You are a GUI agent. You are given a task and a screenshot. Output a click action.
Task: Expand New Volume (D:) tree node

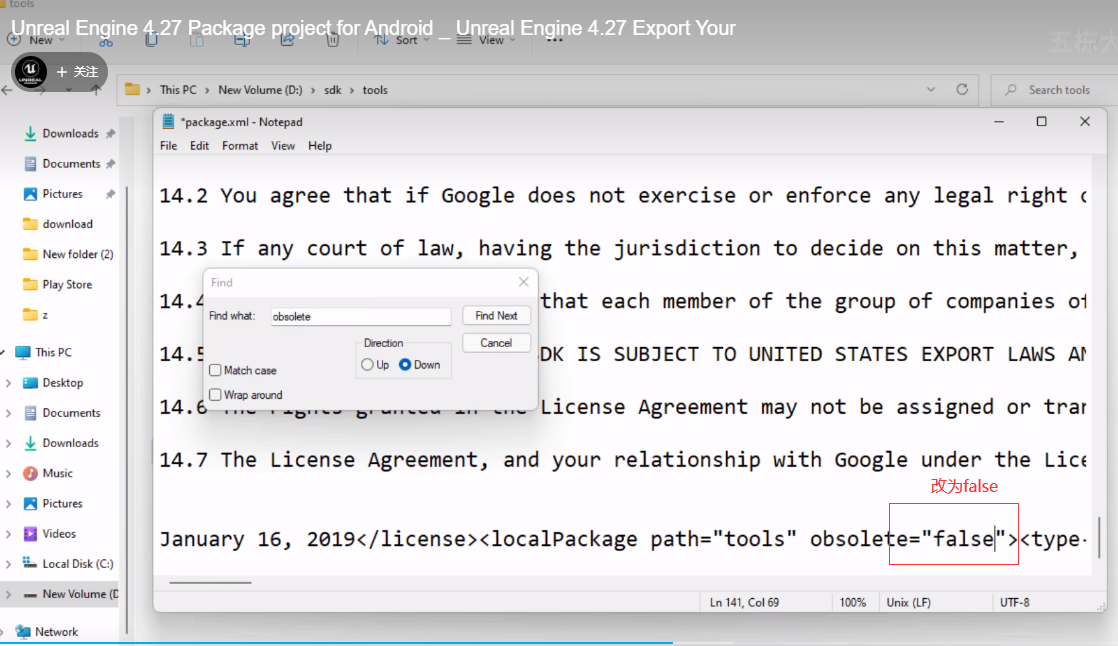pyautogui.click(x=8, y=594)
